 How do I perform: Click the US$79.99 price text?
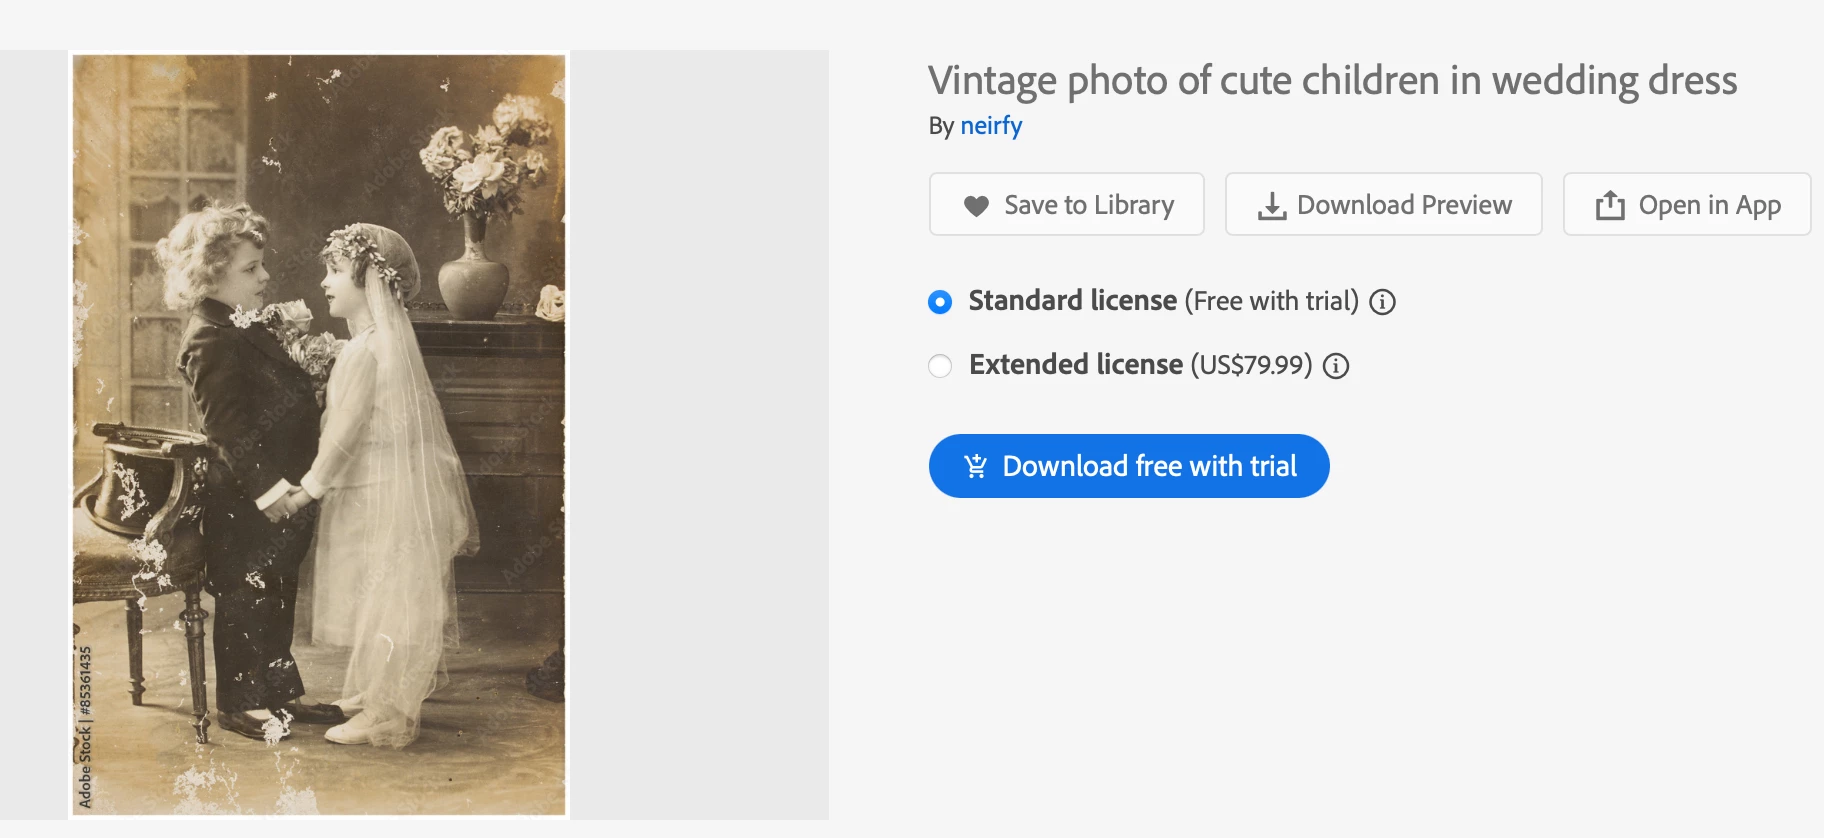(1251, 365)
